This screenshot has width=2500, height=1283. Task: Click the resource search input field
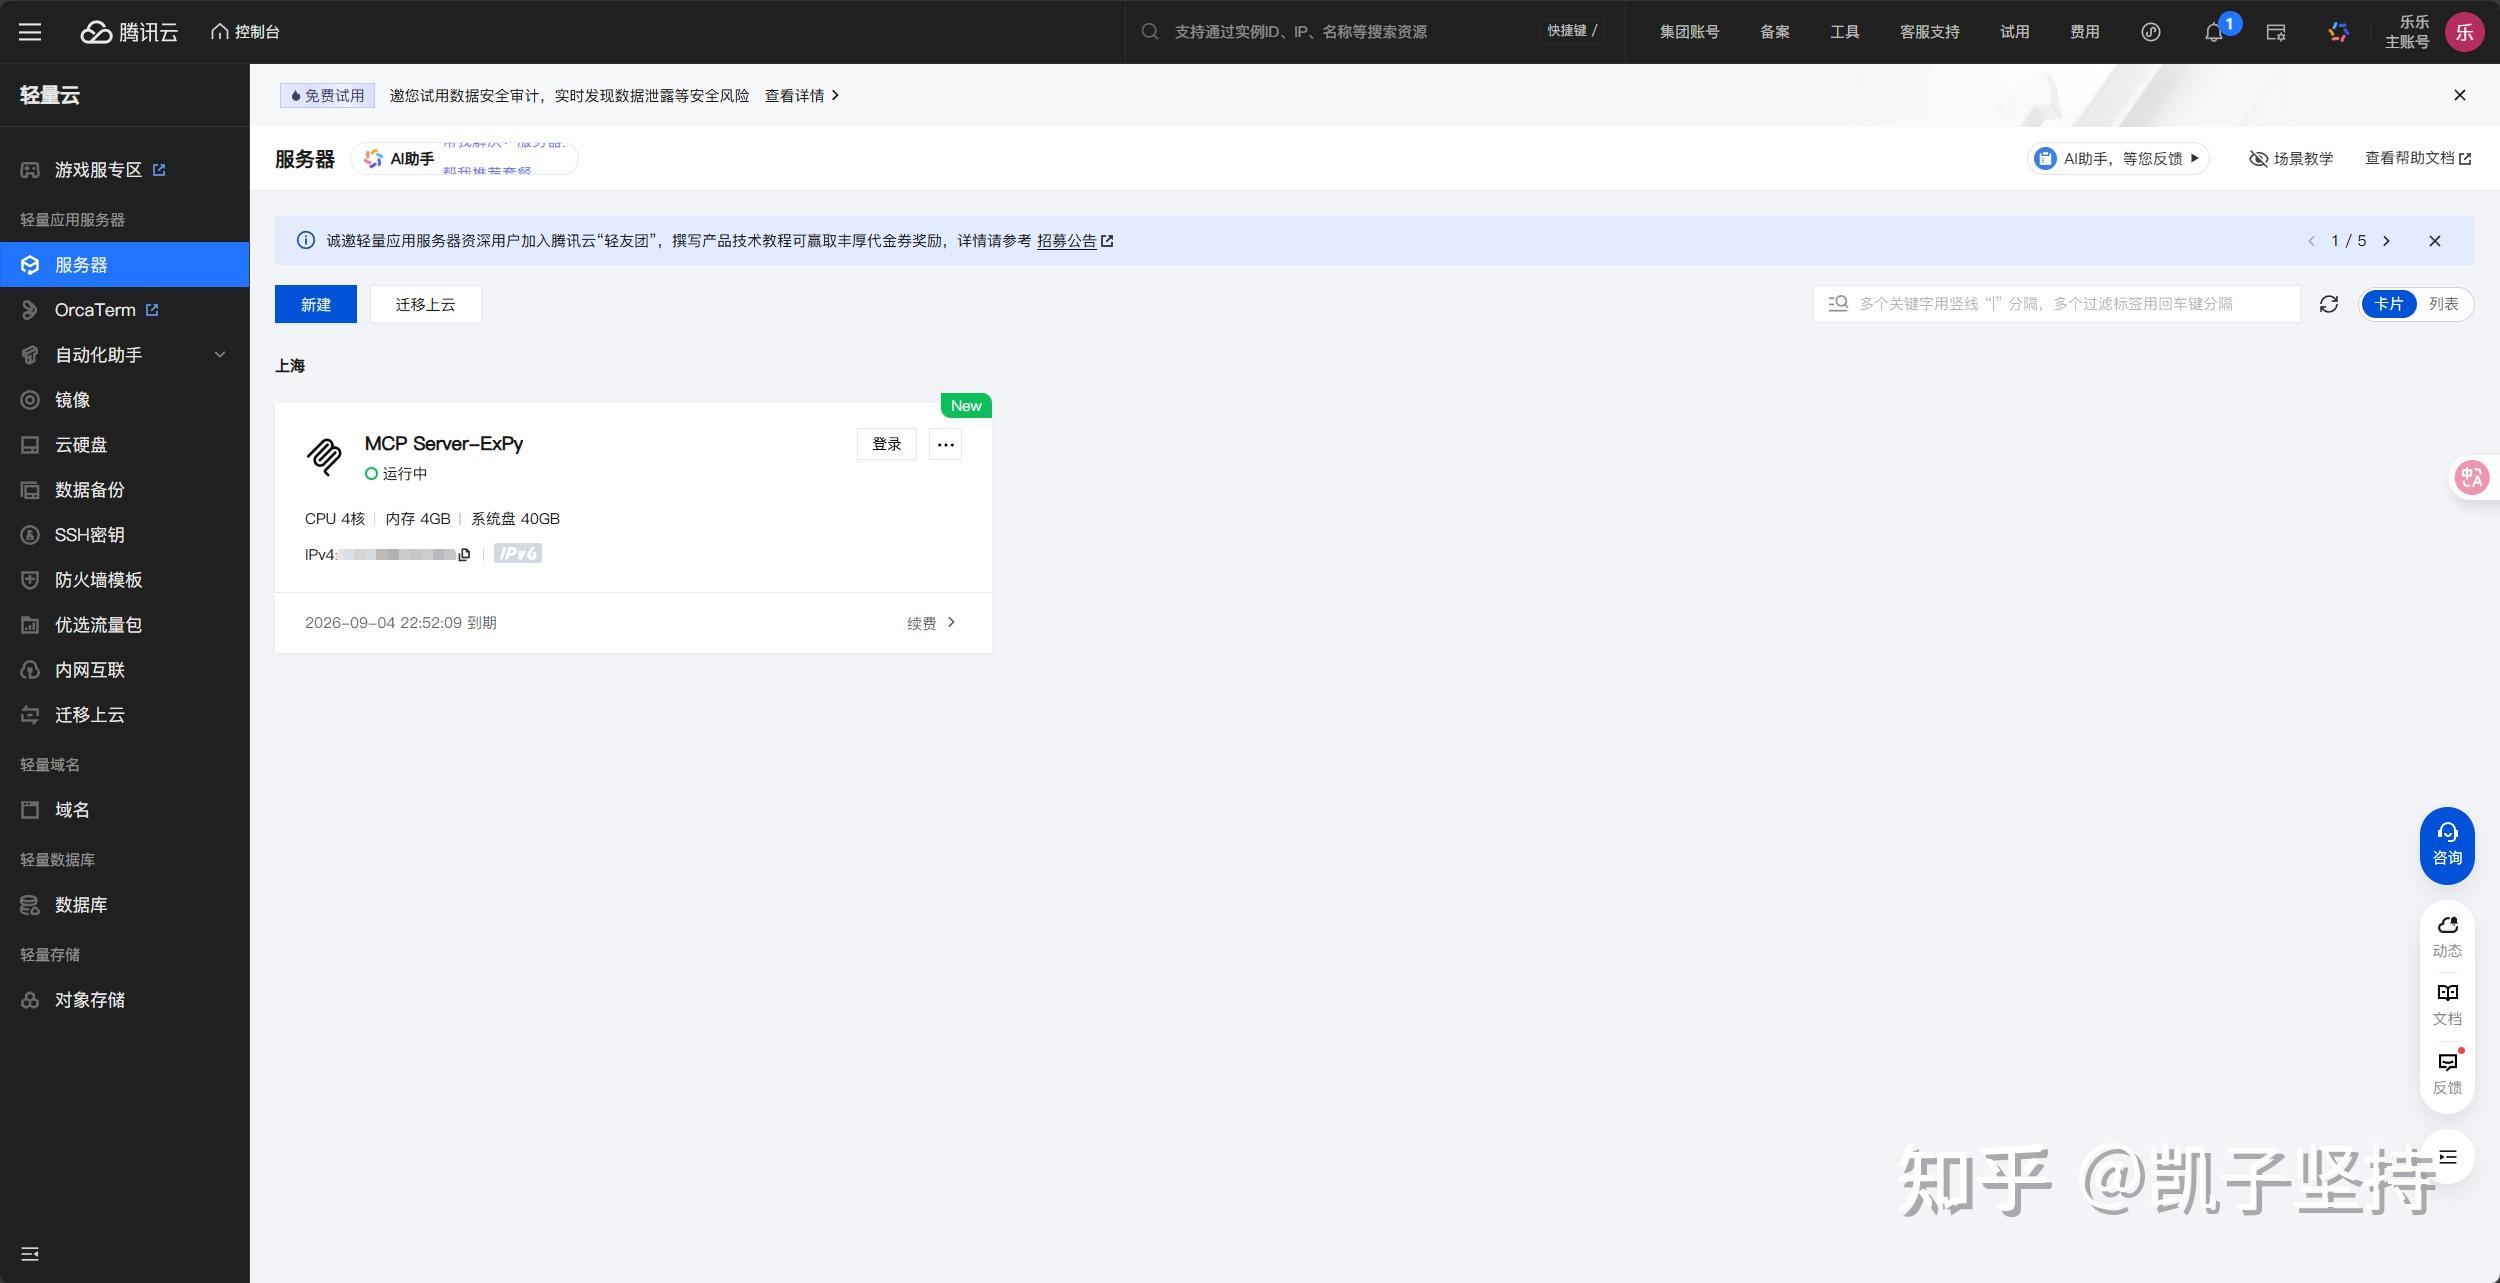[1300, 31]
